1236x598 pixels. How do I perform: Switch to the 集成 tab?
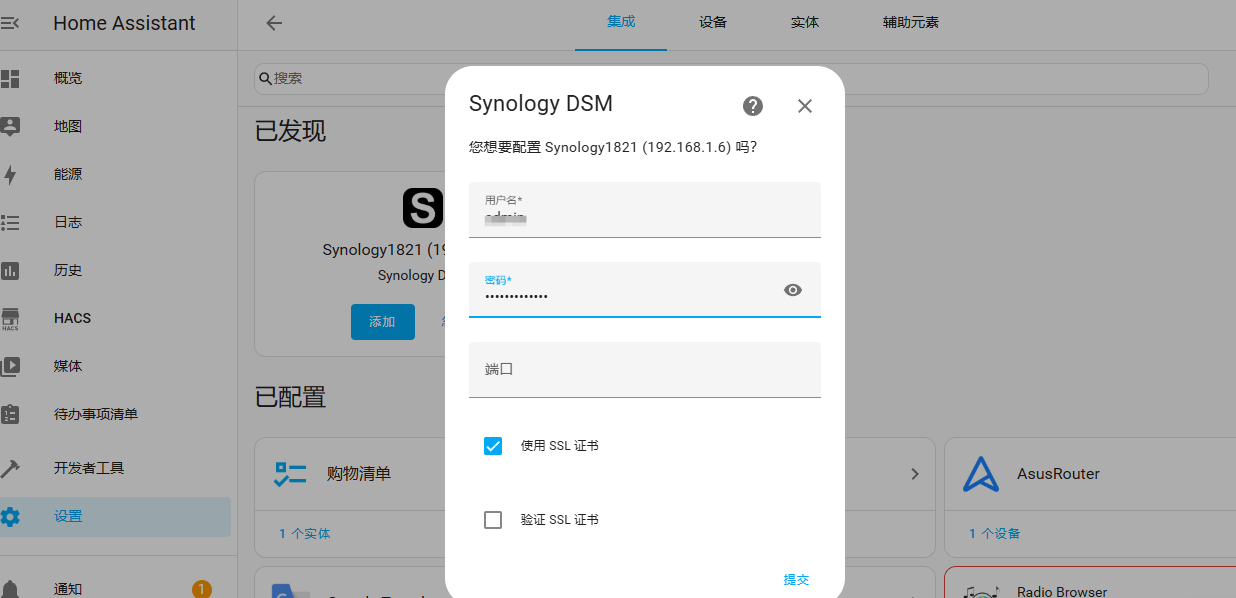[621, 22]
